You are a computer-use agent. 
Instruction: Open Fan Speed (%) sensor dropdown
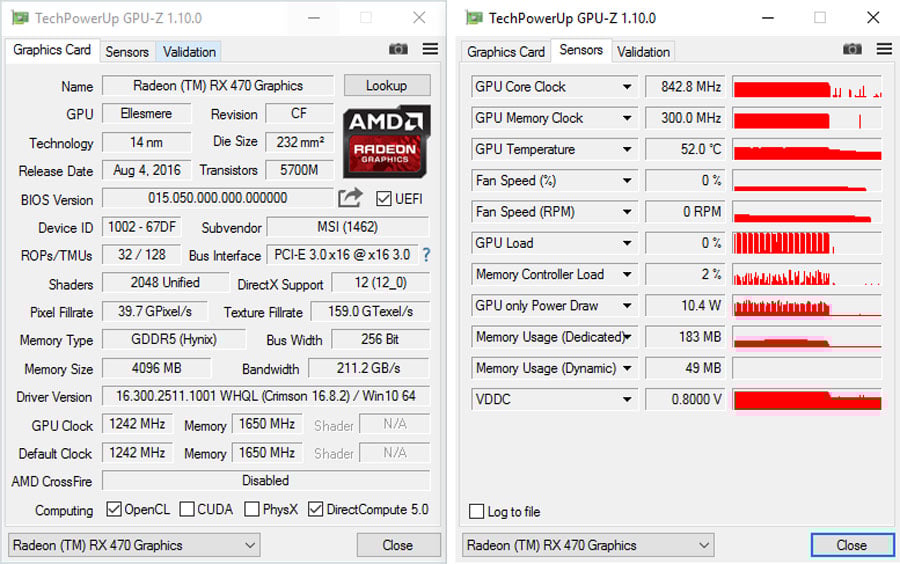pos(627,181)
